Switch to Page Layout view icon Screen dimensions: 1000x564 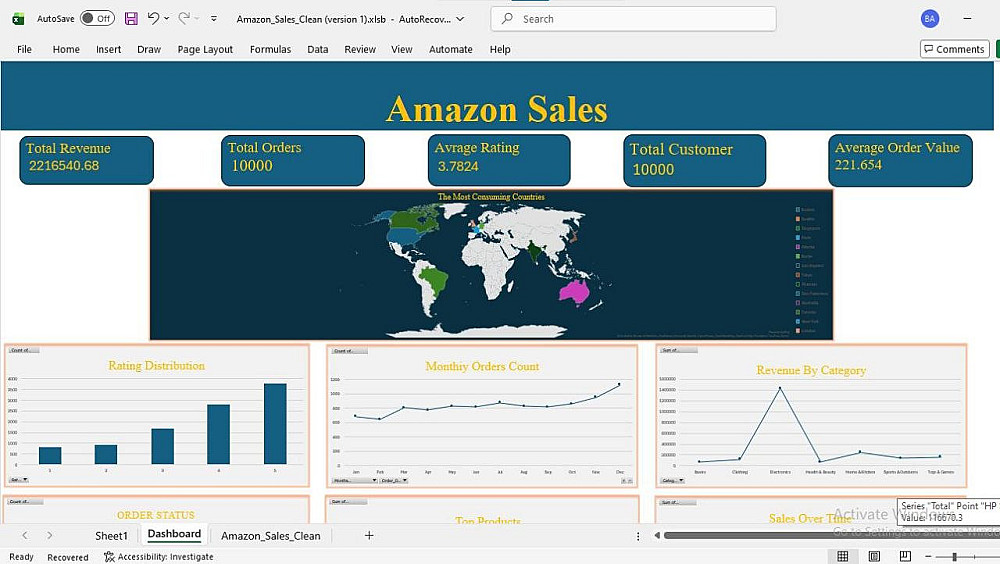(x=874, y=556)
